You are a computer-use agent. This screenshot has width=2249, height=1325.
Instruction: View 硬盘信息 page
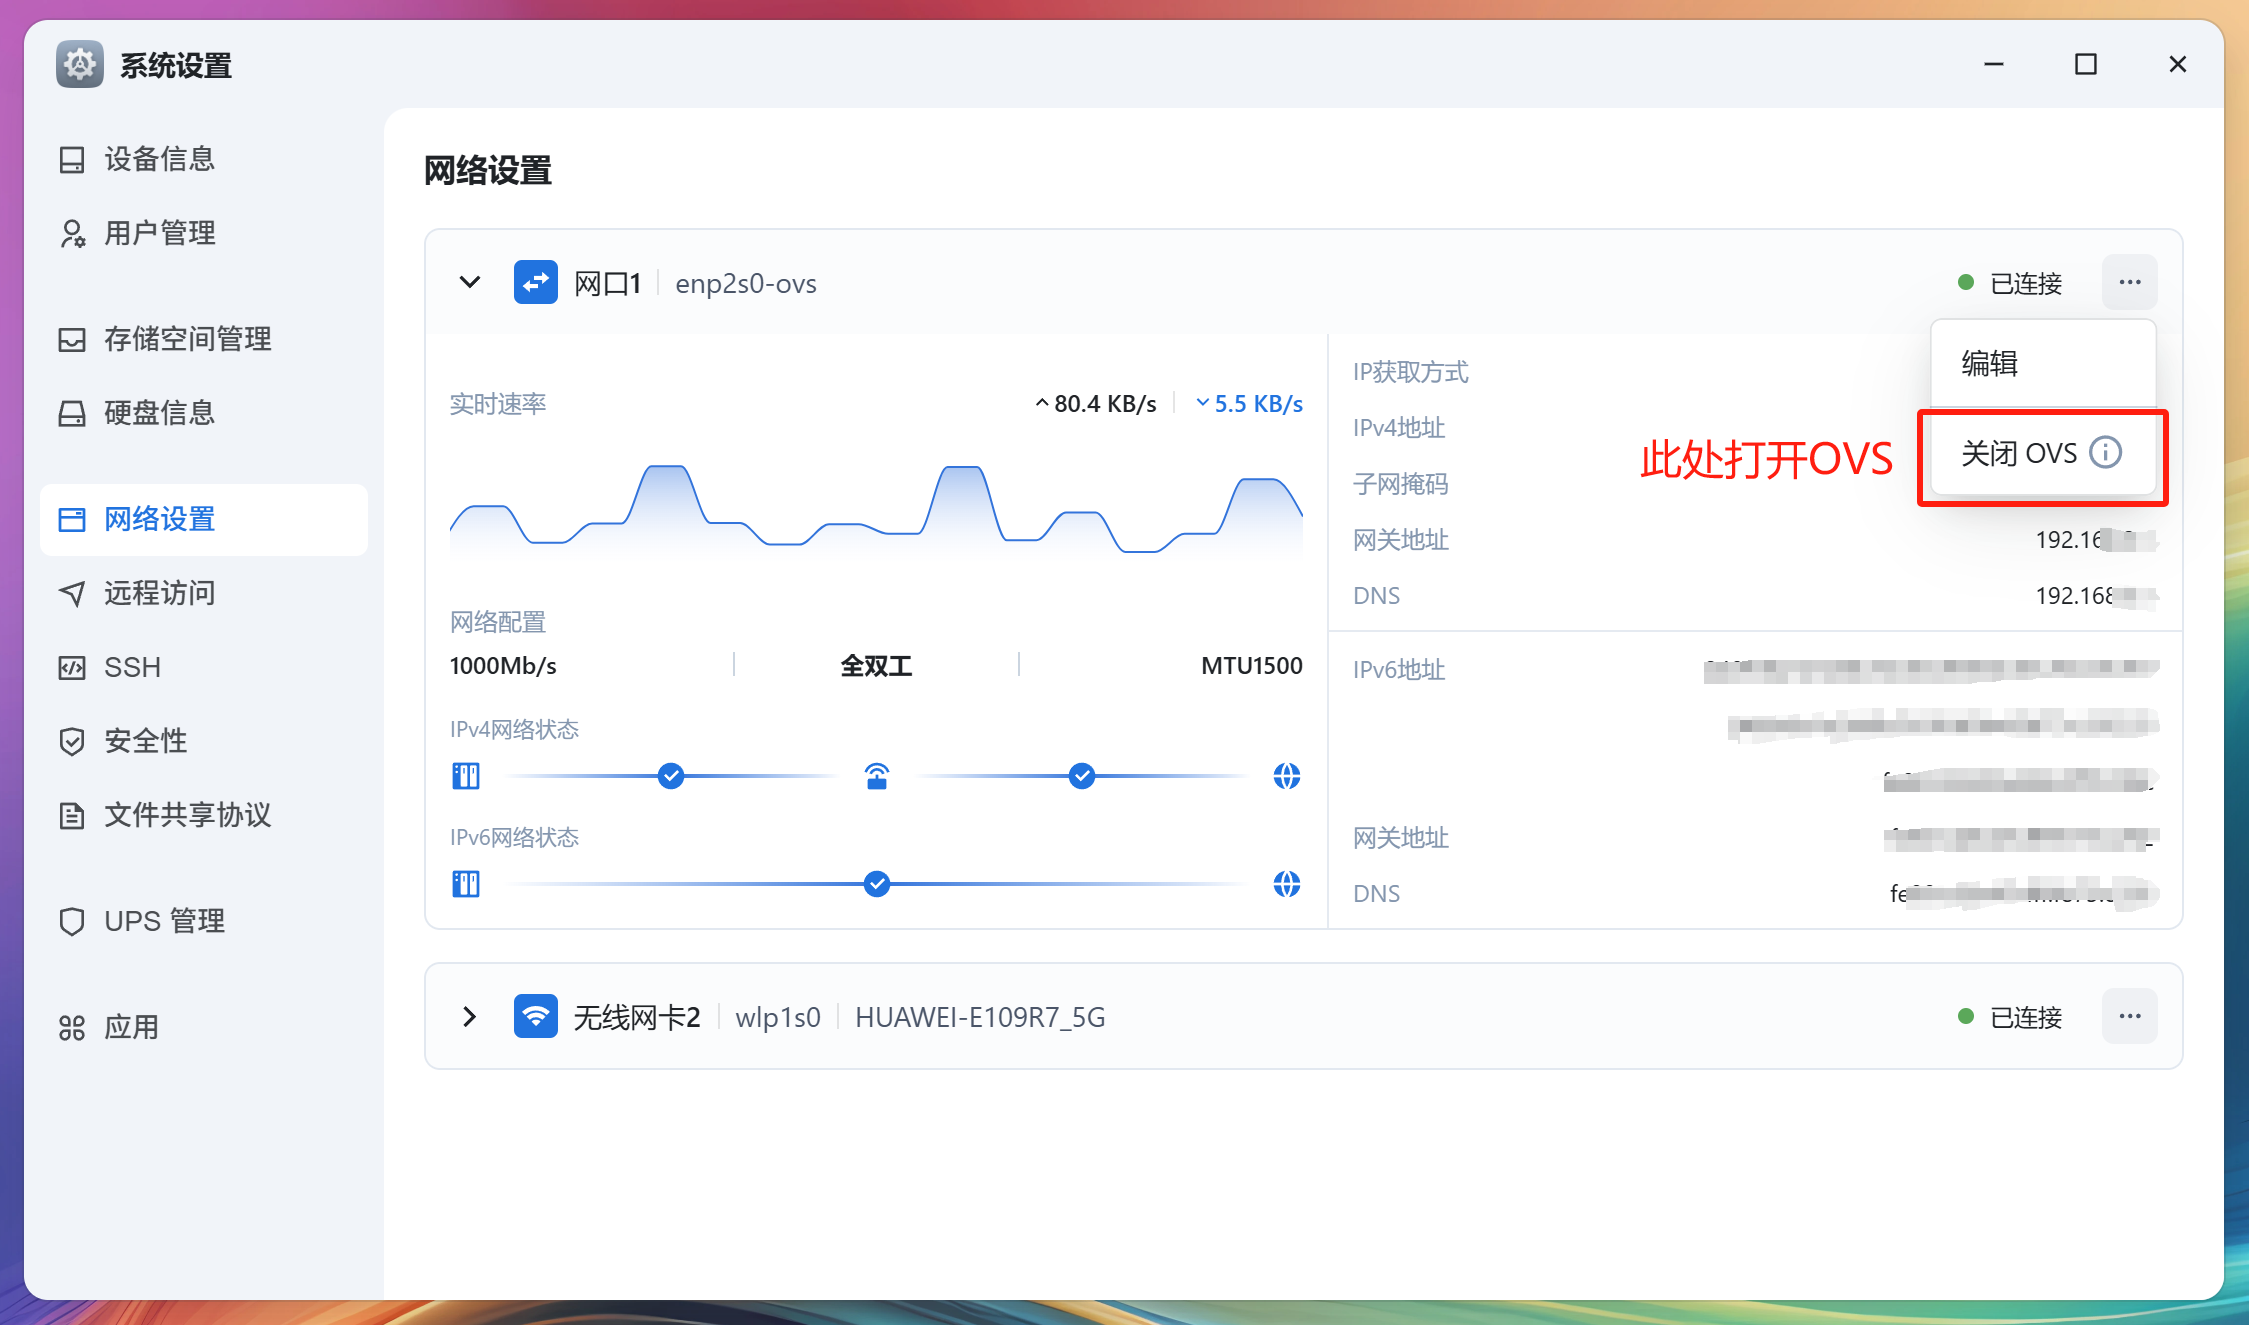point(160,412)
